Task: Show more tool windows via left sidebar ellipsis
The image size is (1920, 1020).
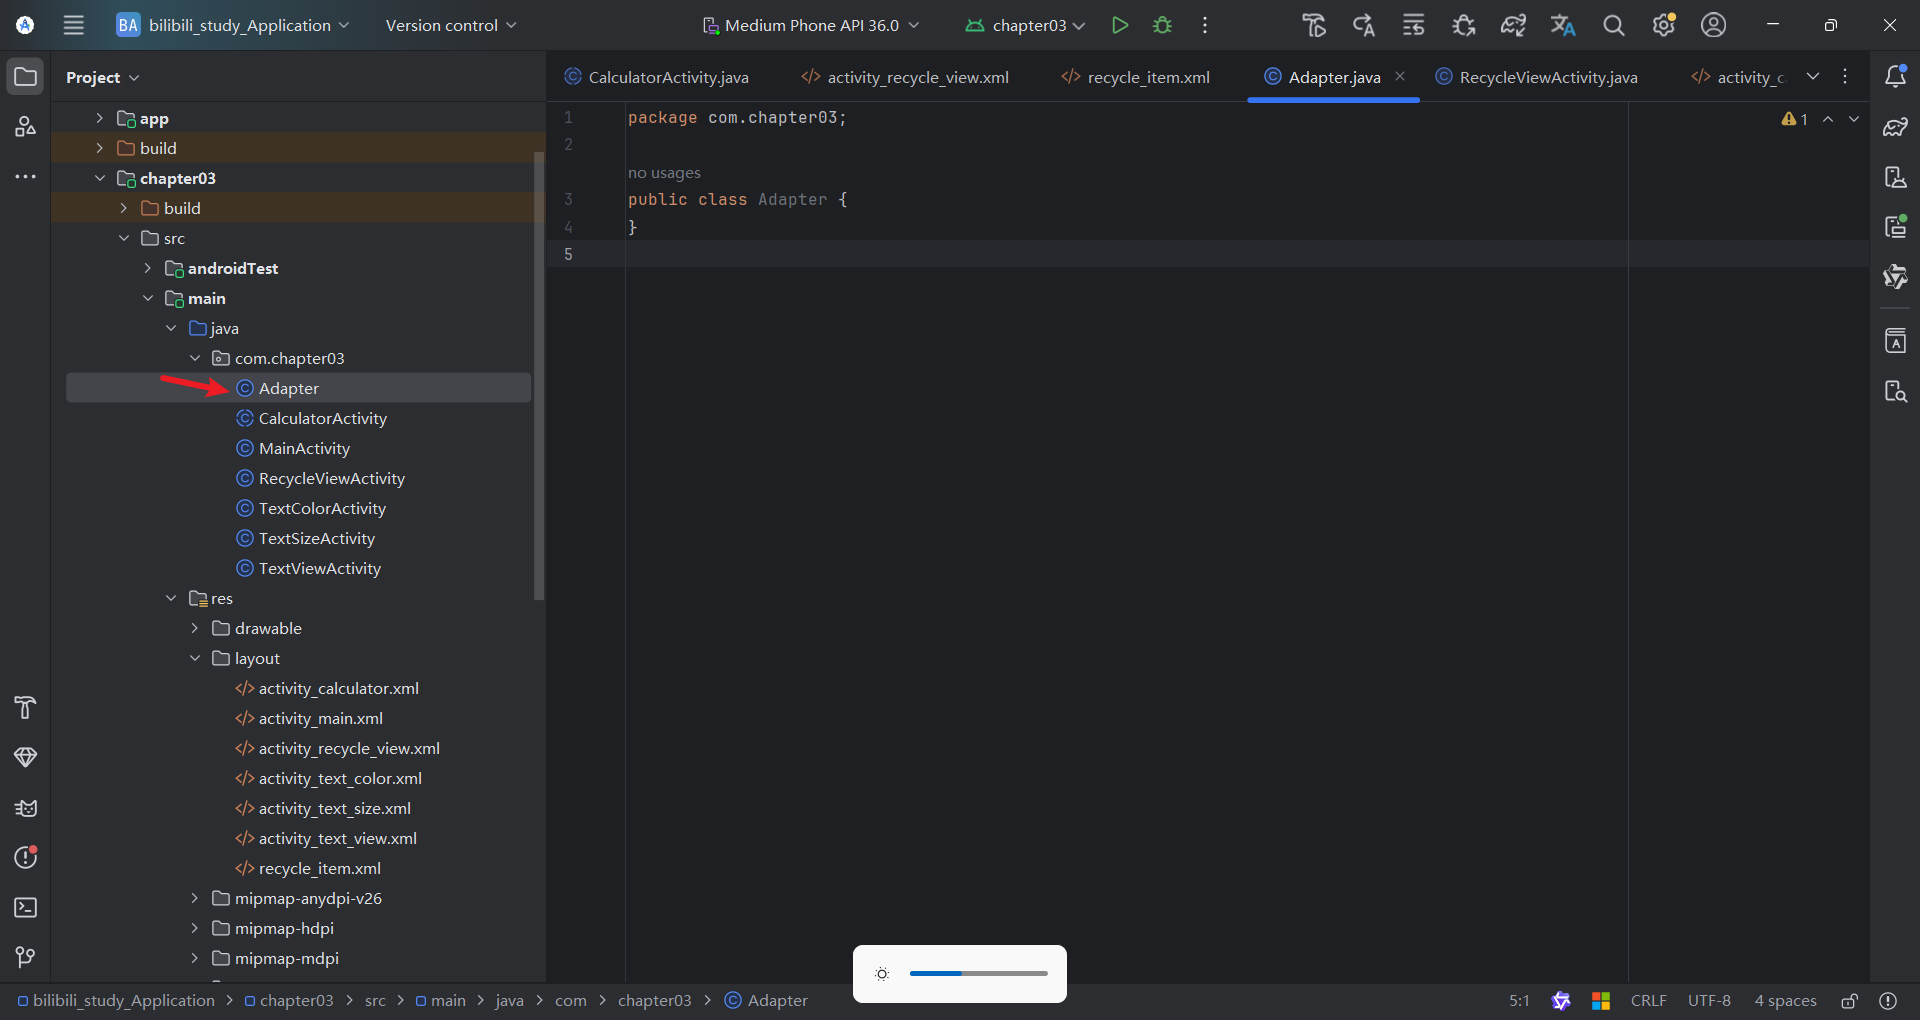Action: pos(26,177)
